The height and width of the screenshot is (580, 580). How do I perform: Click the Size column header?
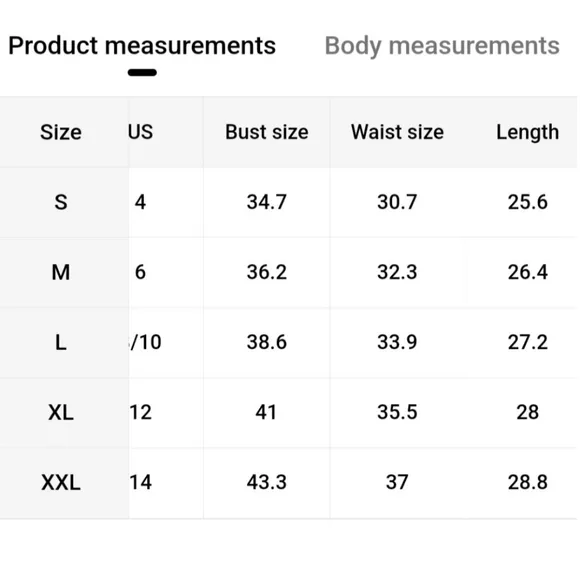61,132
